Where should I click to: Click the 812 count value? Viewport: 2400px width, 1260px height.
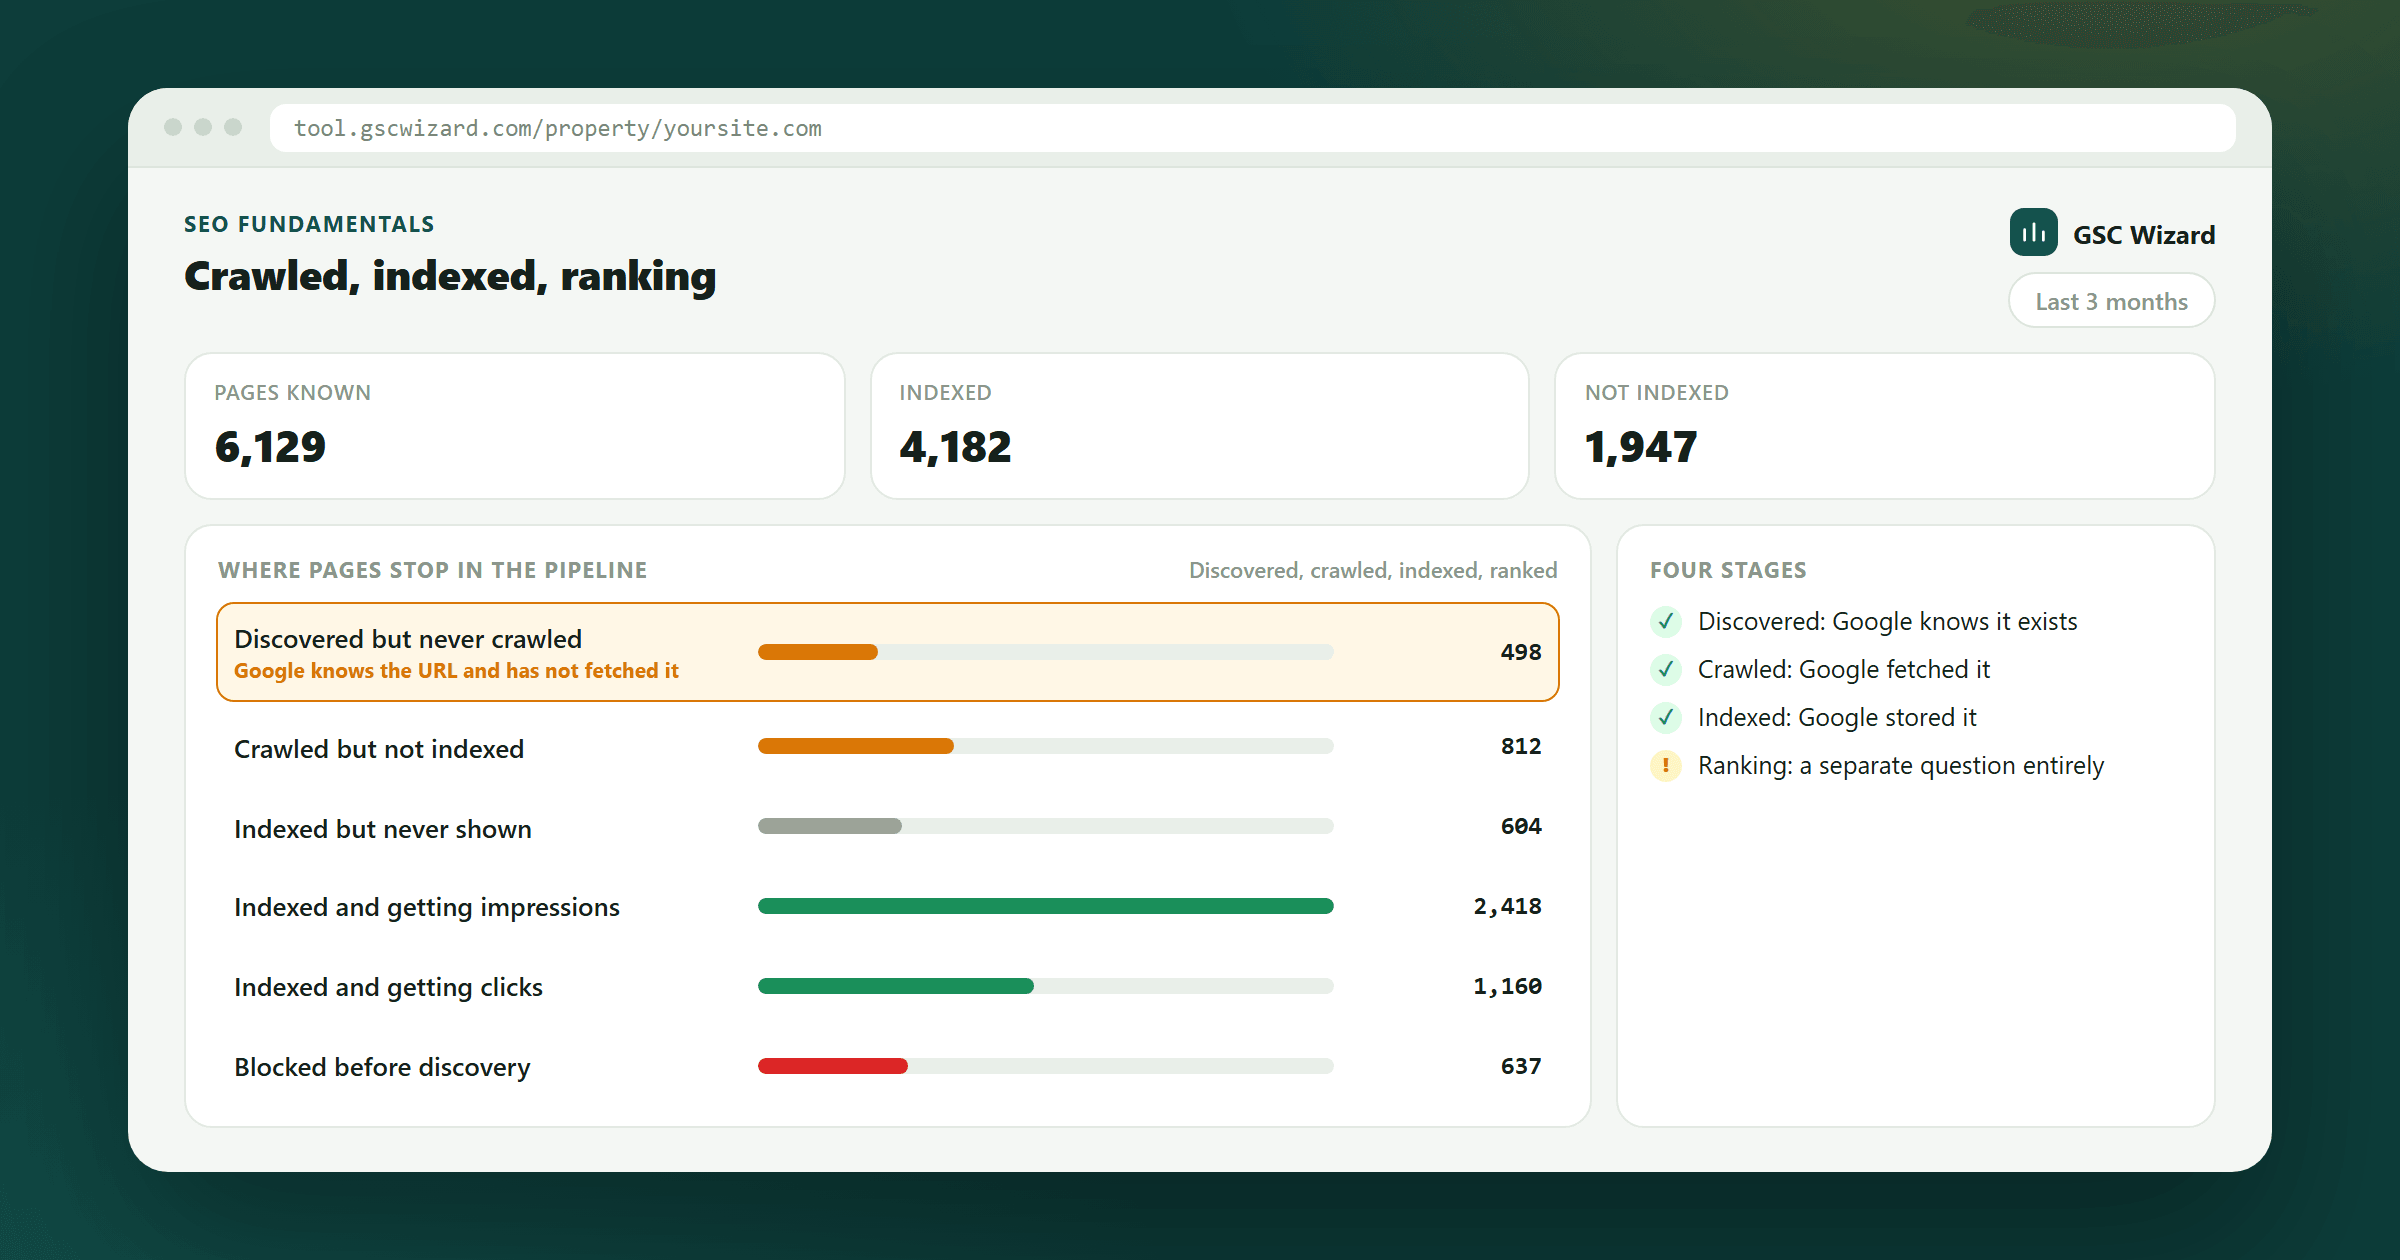[1521, 746]
